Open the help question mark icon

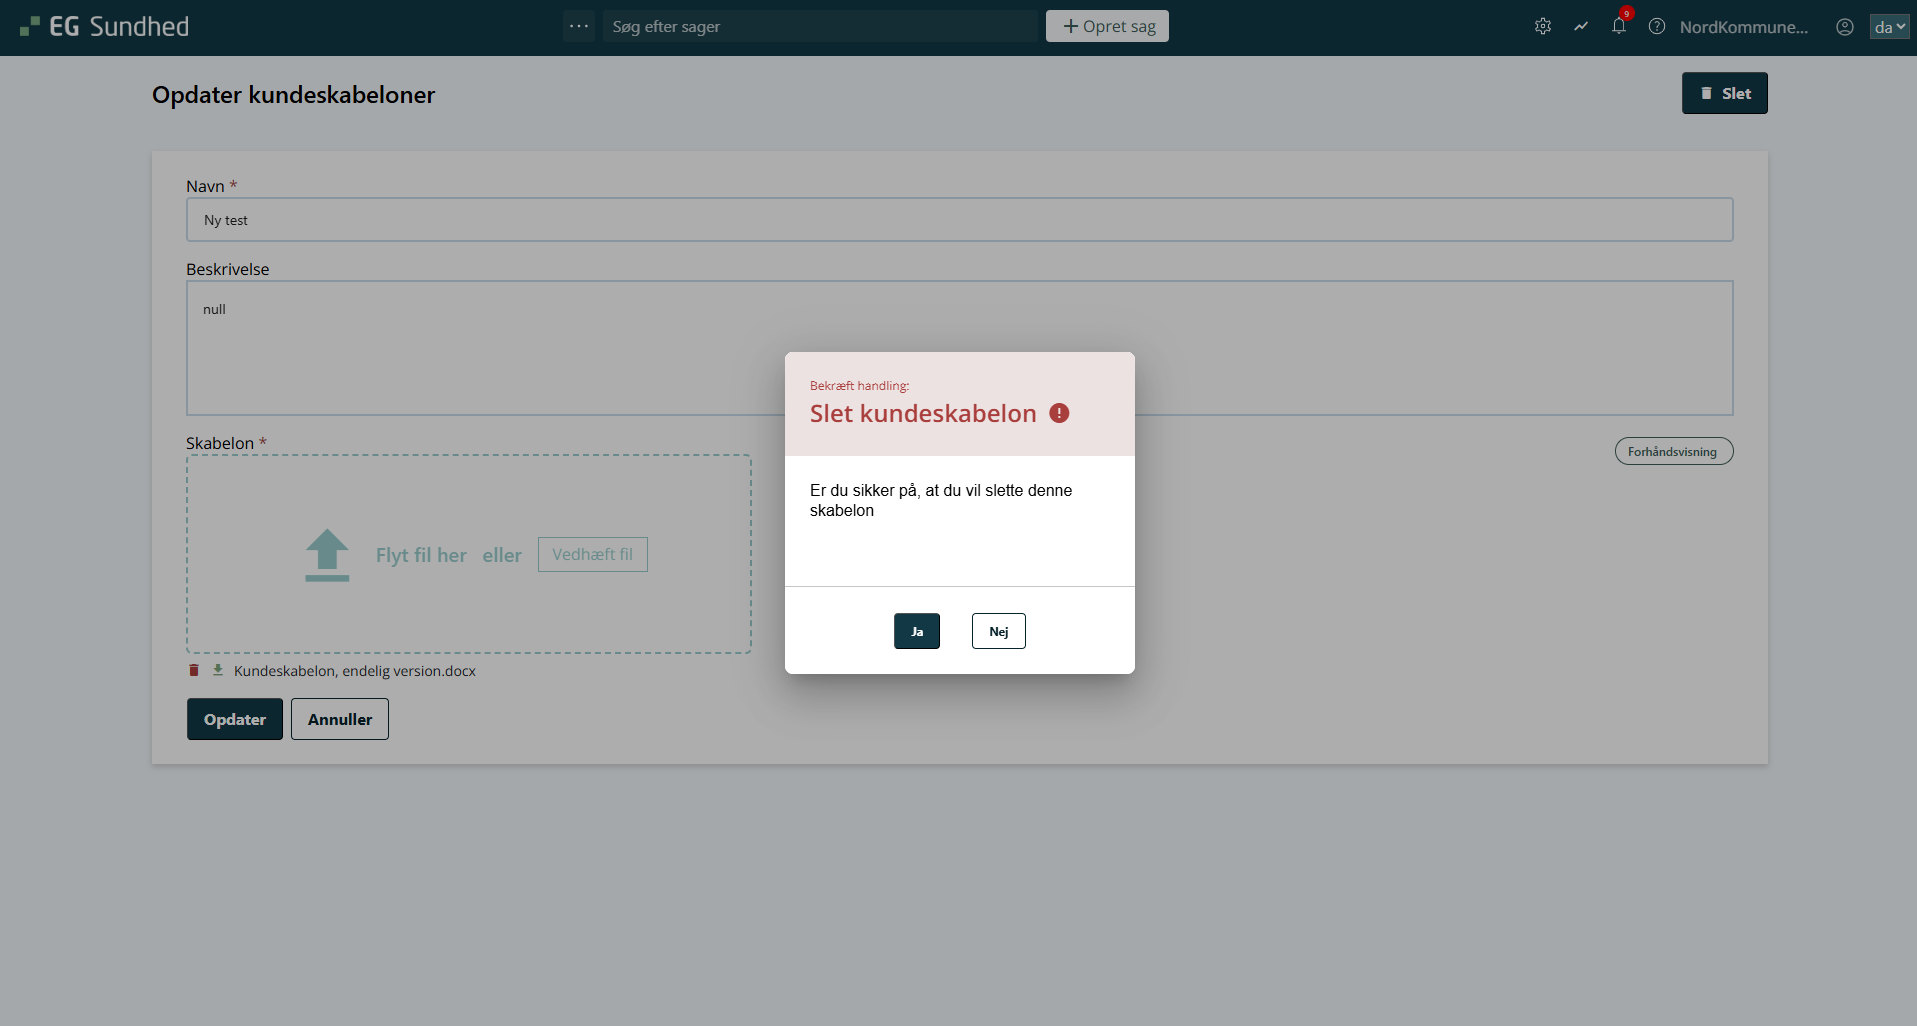[x=1657, y=27]
